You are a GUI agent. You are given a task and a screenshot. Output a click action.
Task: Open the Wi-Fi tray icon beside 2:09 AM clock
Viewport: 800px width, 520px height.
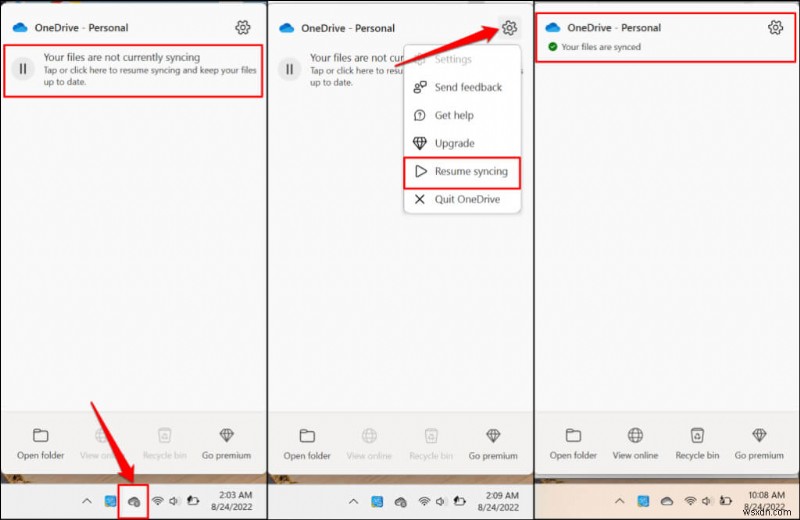click(x=424, y=502)
